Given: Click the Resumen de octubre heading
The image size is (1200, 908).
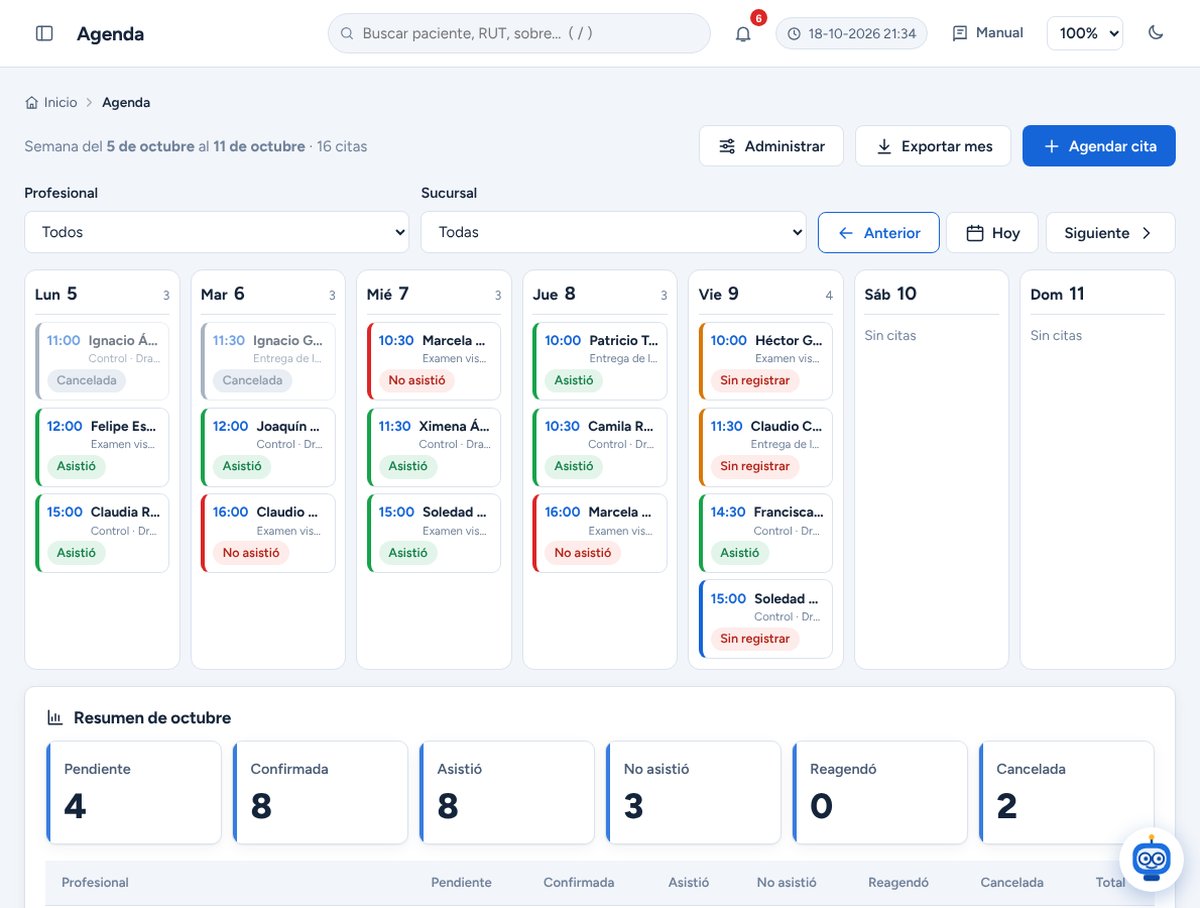Looking at the screenshot, I should [152, 718].
